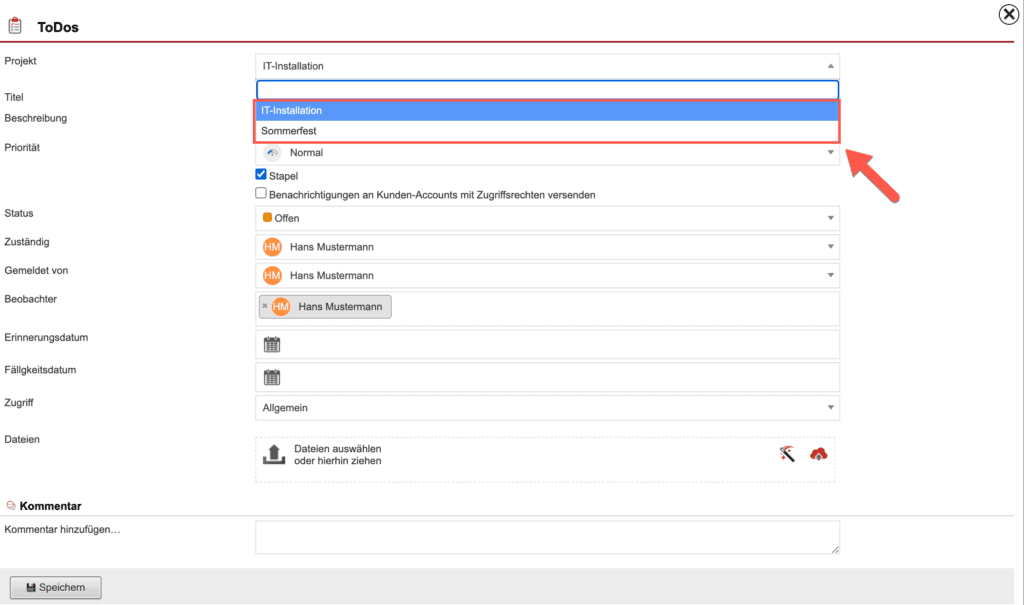Image resolution: width=1024 pixels, height=605 pixels.
Task: Uncheck the Stapel checkbox
Action: coord(262,175)
